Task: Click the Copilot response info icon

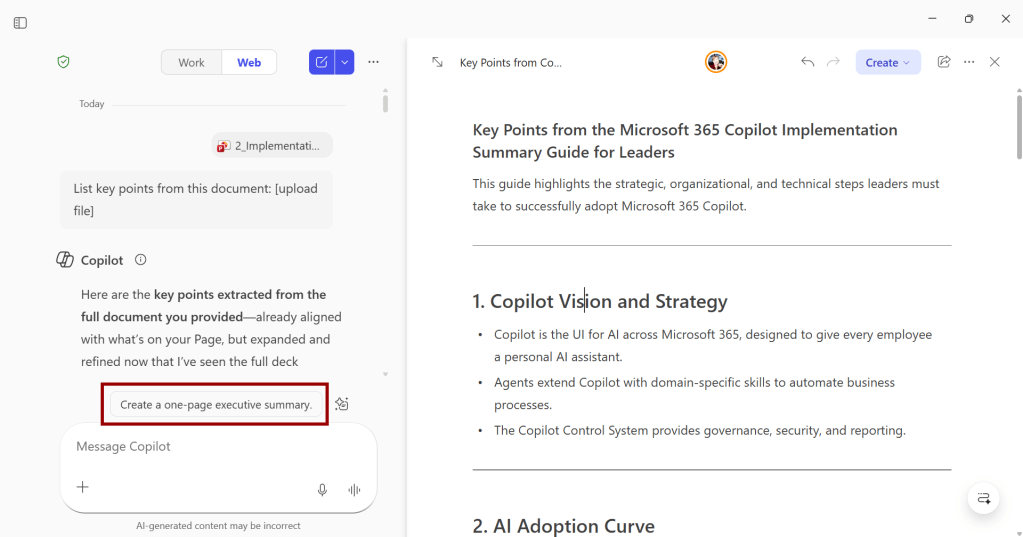Action: [x=140, y=260]
